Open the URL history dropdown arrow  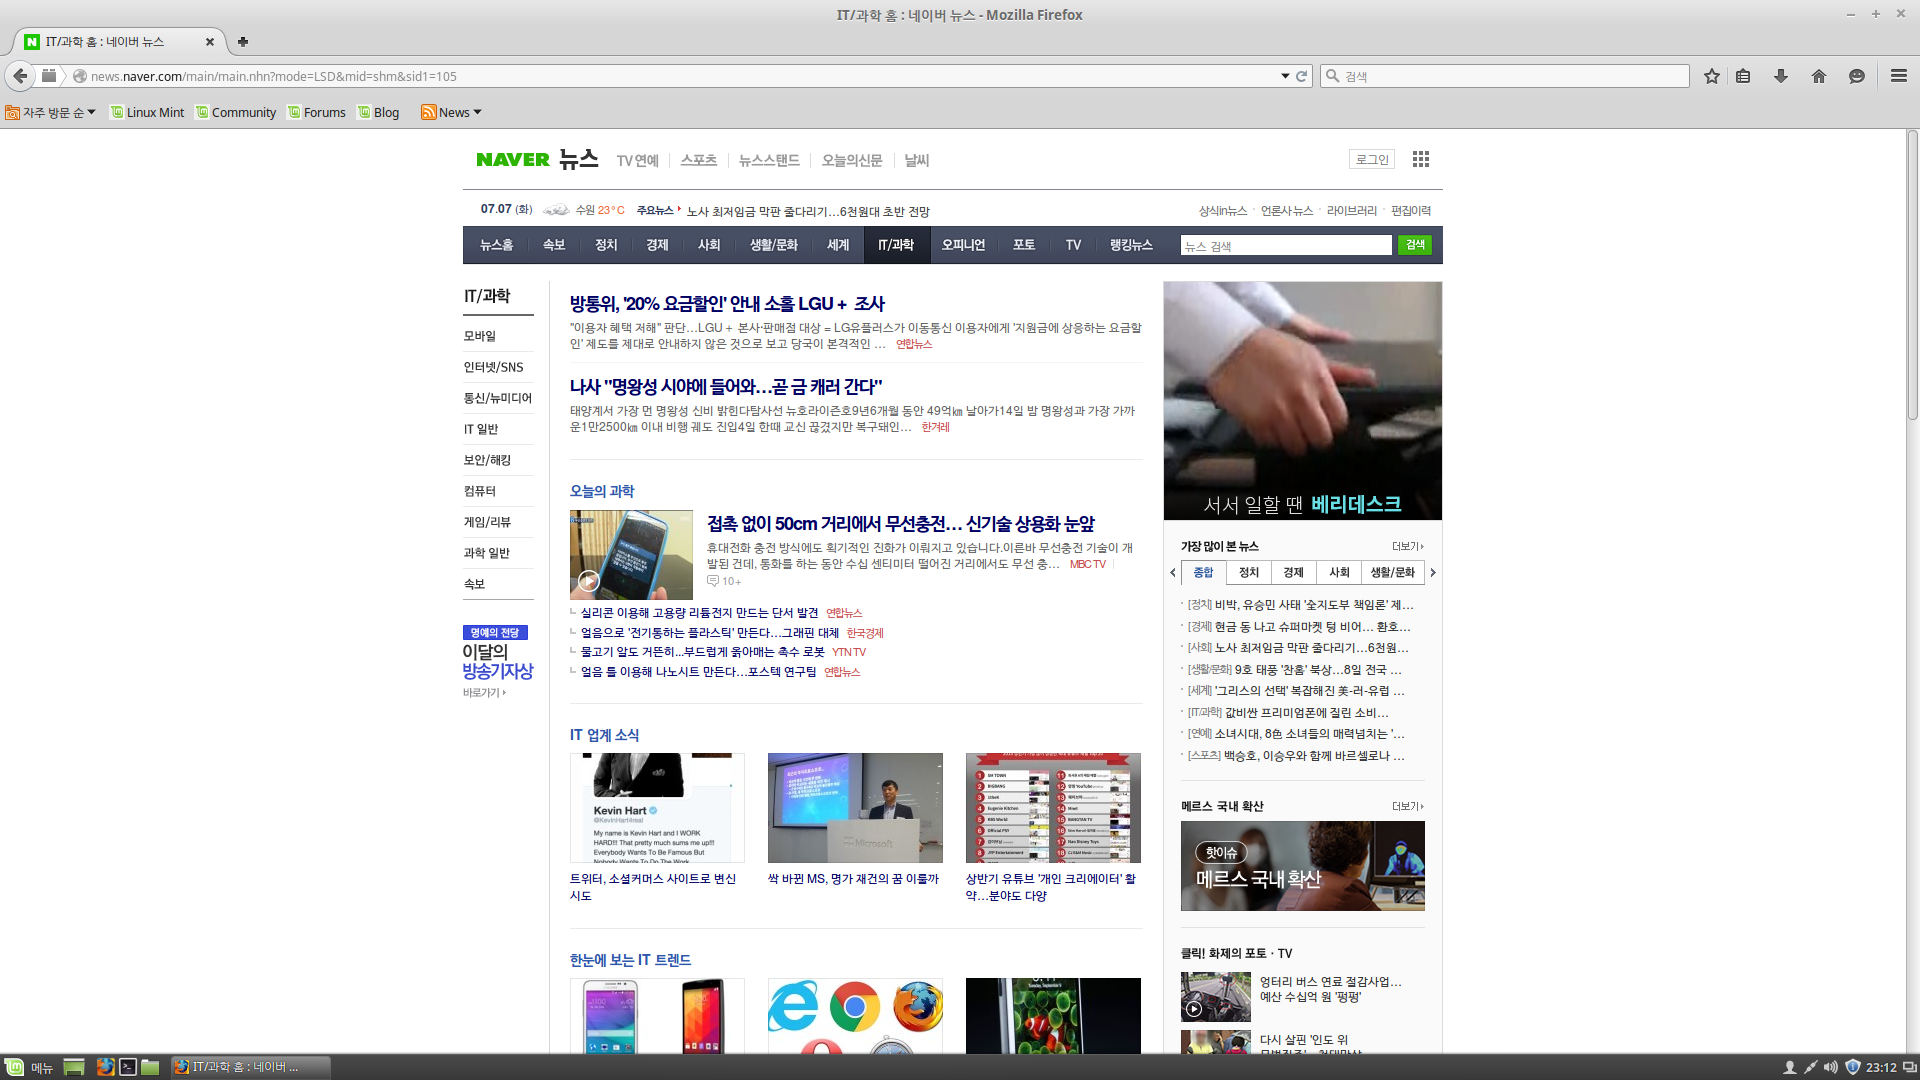[1285, 76]
